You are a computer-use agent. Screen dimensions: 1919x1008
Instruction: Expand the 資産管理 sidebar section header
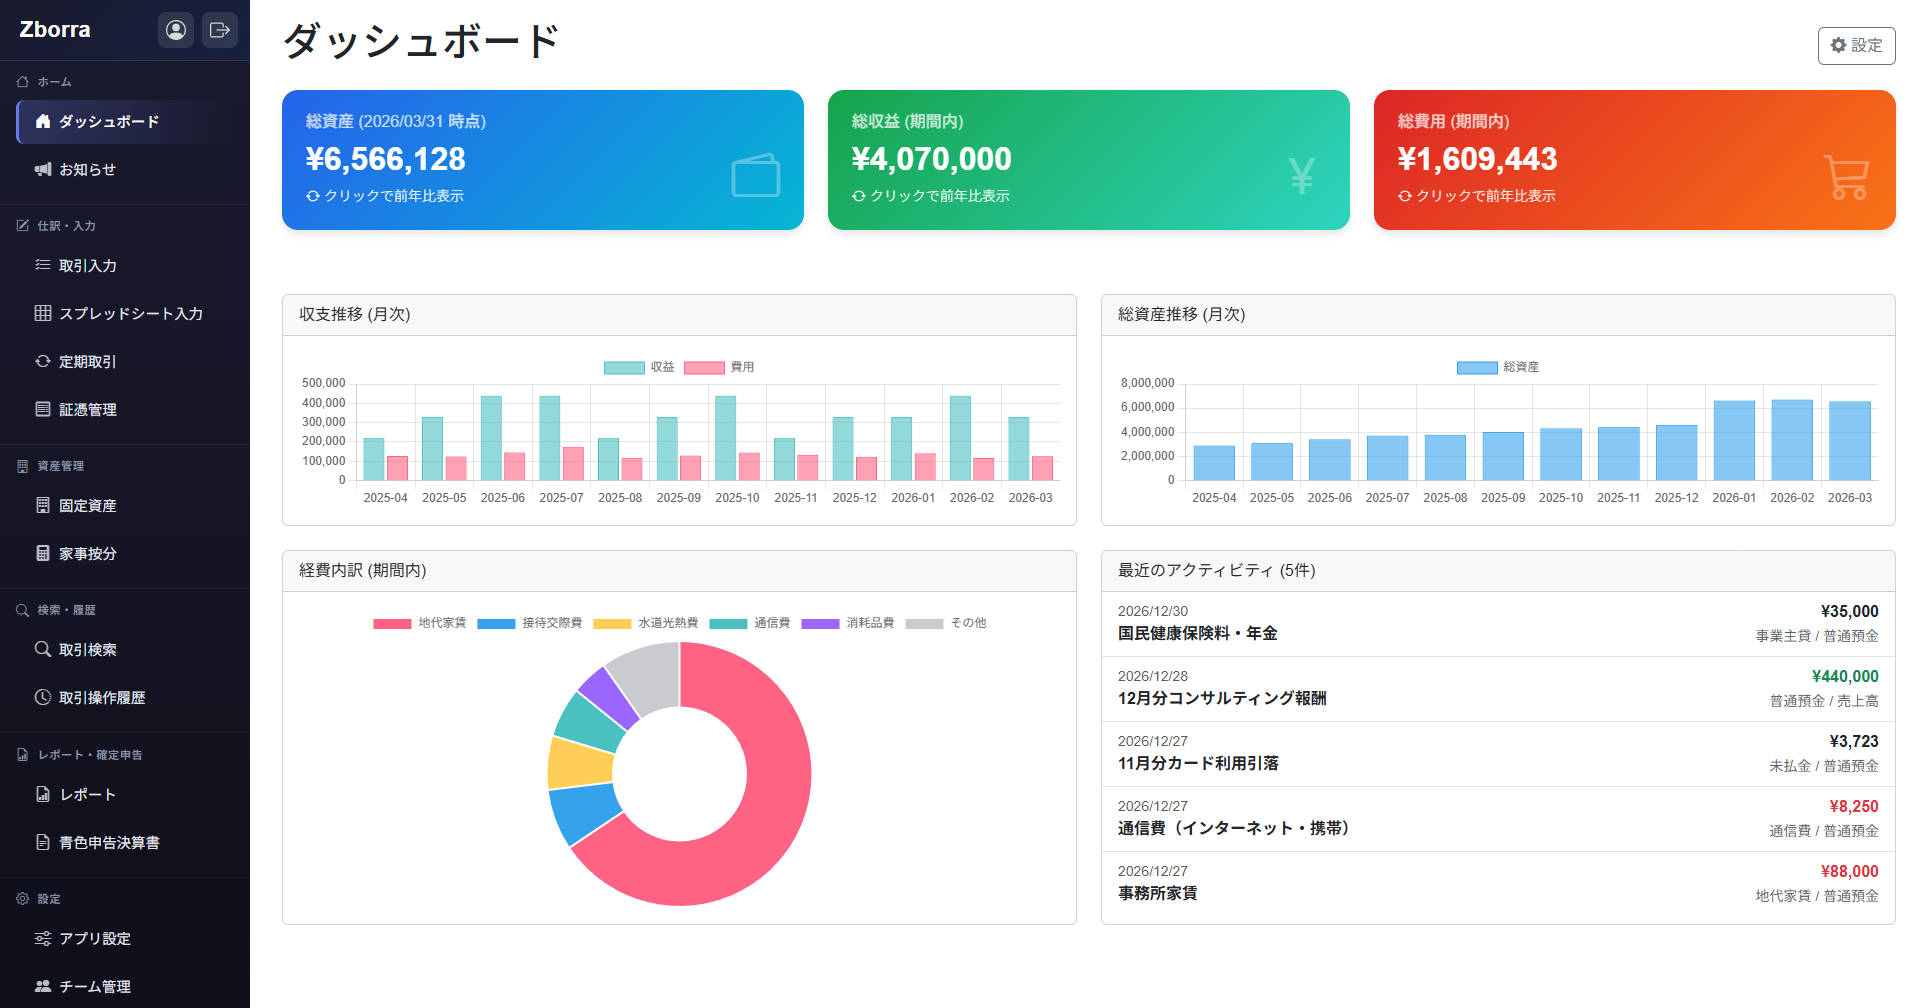60,466
